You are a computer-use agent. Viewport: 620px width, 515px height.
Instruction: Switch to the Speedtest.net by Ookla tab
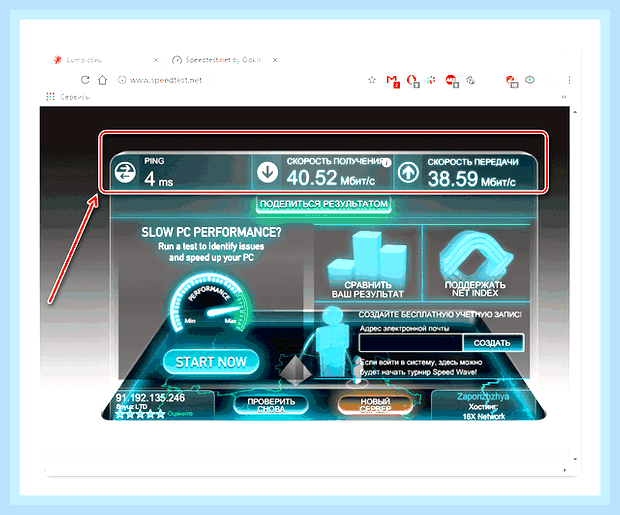(217, 60)
